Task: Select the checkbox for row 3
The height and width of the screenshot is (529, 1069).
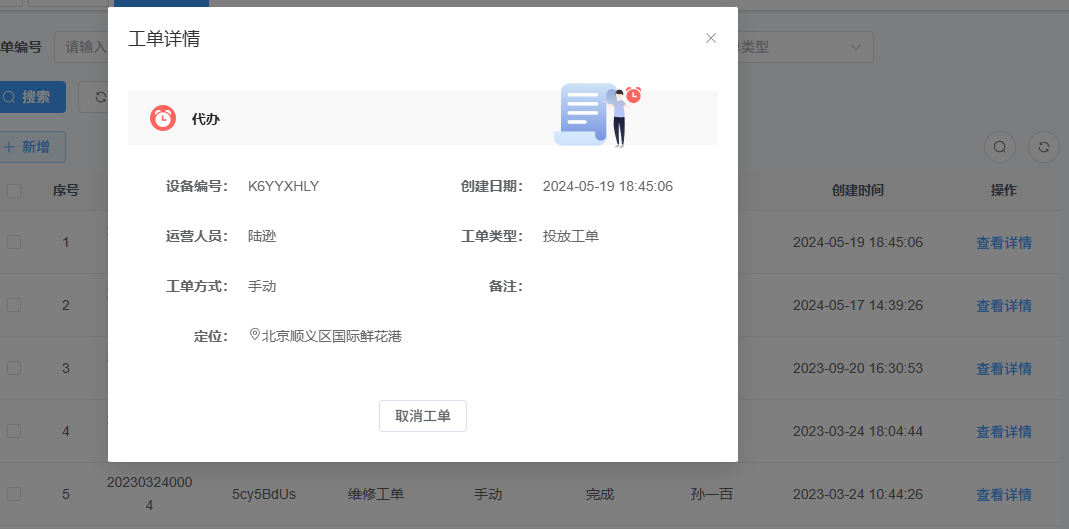Action: pos(14,368)
